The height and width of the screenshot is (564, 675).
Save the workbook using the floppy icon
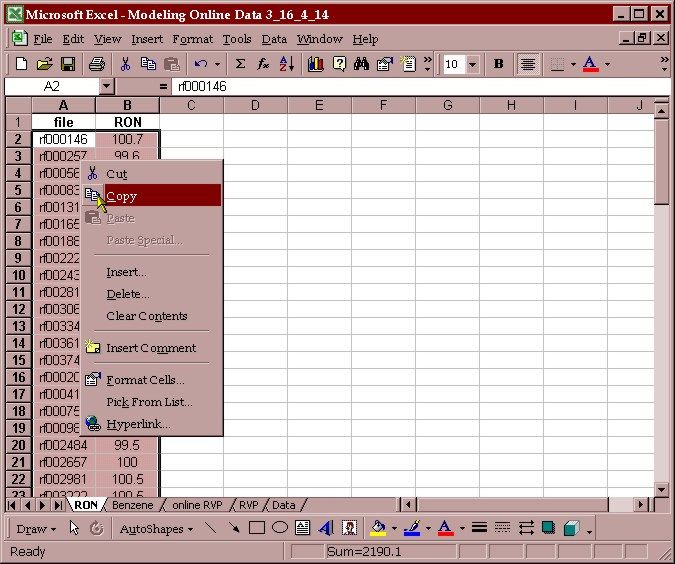point(68,64)
